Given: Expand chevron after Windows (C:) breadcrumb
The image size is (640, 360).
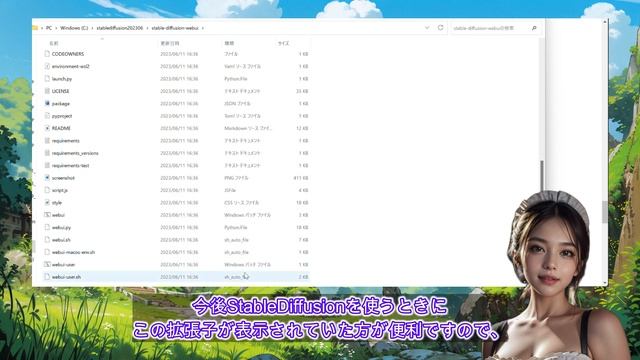Looking at the screenshot, I should pos(92,28).
